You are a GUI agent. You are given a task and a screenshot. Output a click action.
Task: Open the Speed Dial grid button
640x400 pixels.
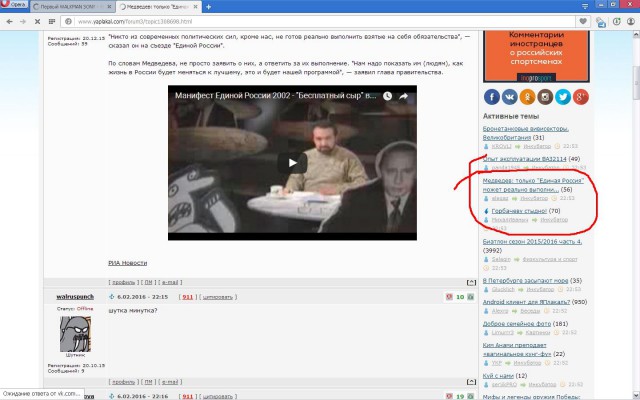(52, 22)
